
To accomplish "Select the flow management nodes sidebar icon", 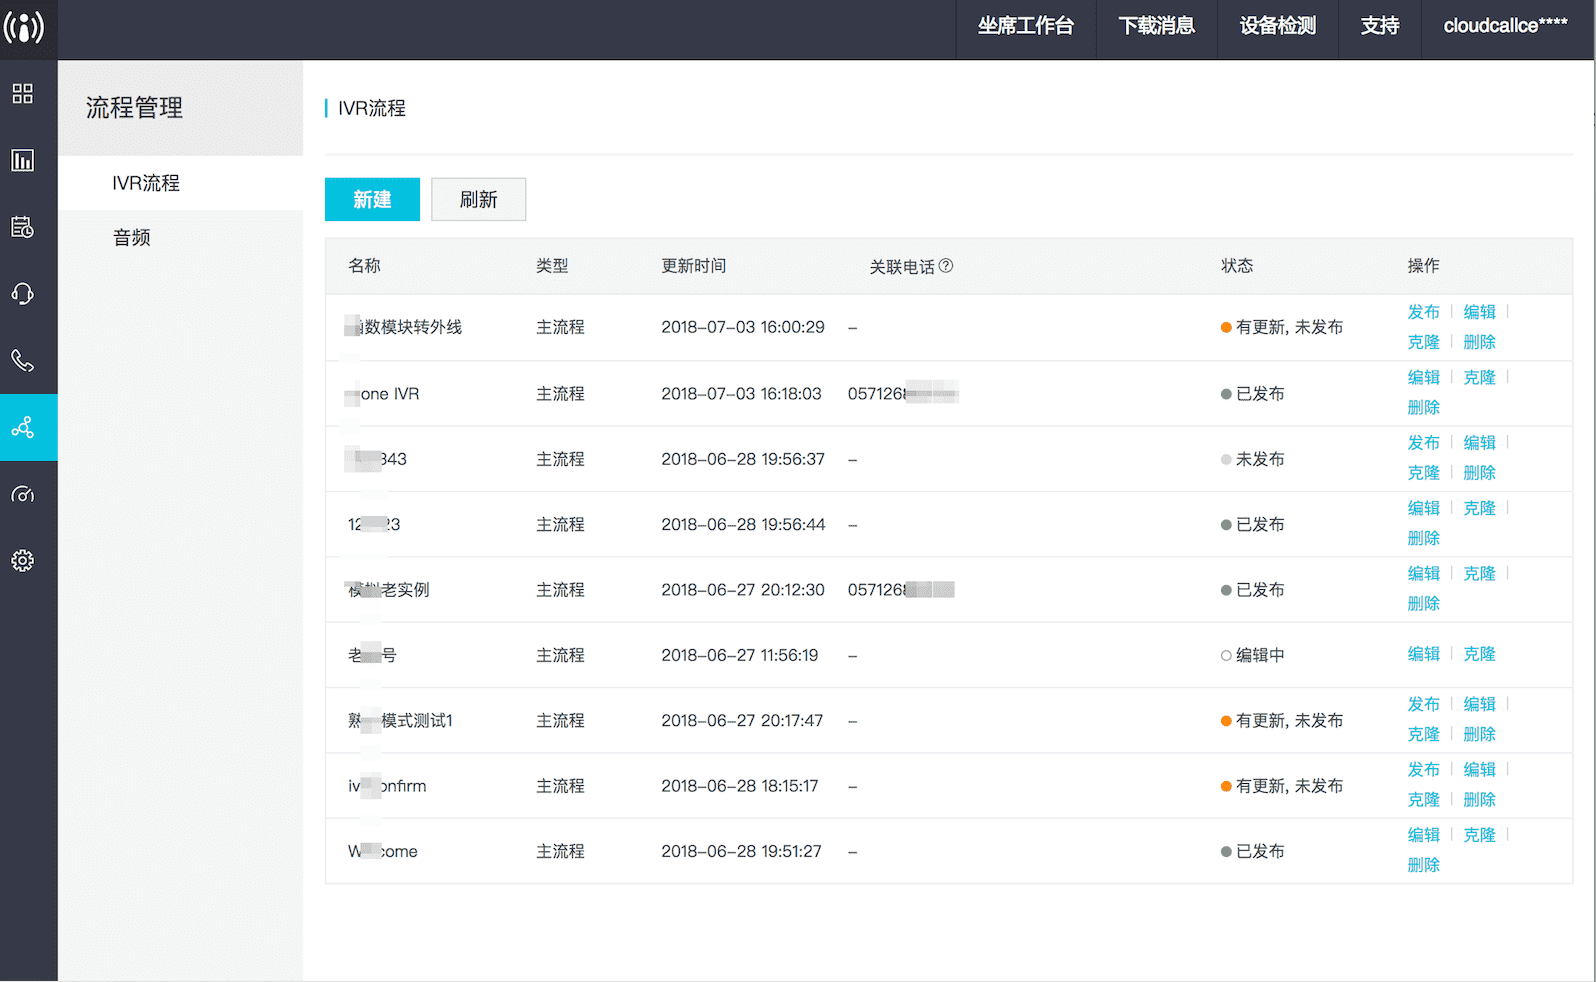I will pyautogui.click(x=22, y=427).
